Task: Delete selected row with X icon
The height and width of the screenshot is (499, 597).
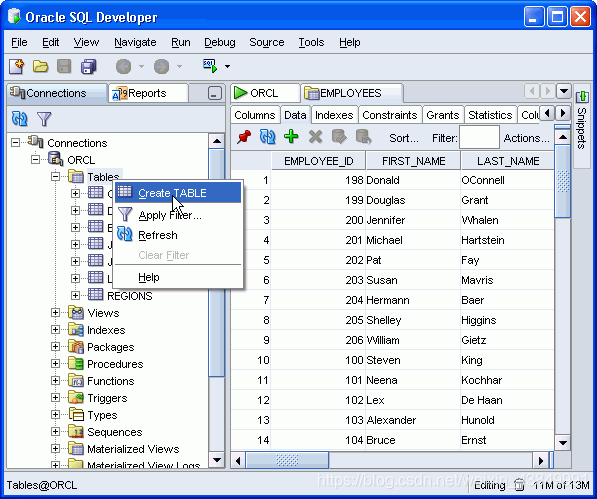Action: point(315,137)
